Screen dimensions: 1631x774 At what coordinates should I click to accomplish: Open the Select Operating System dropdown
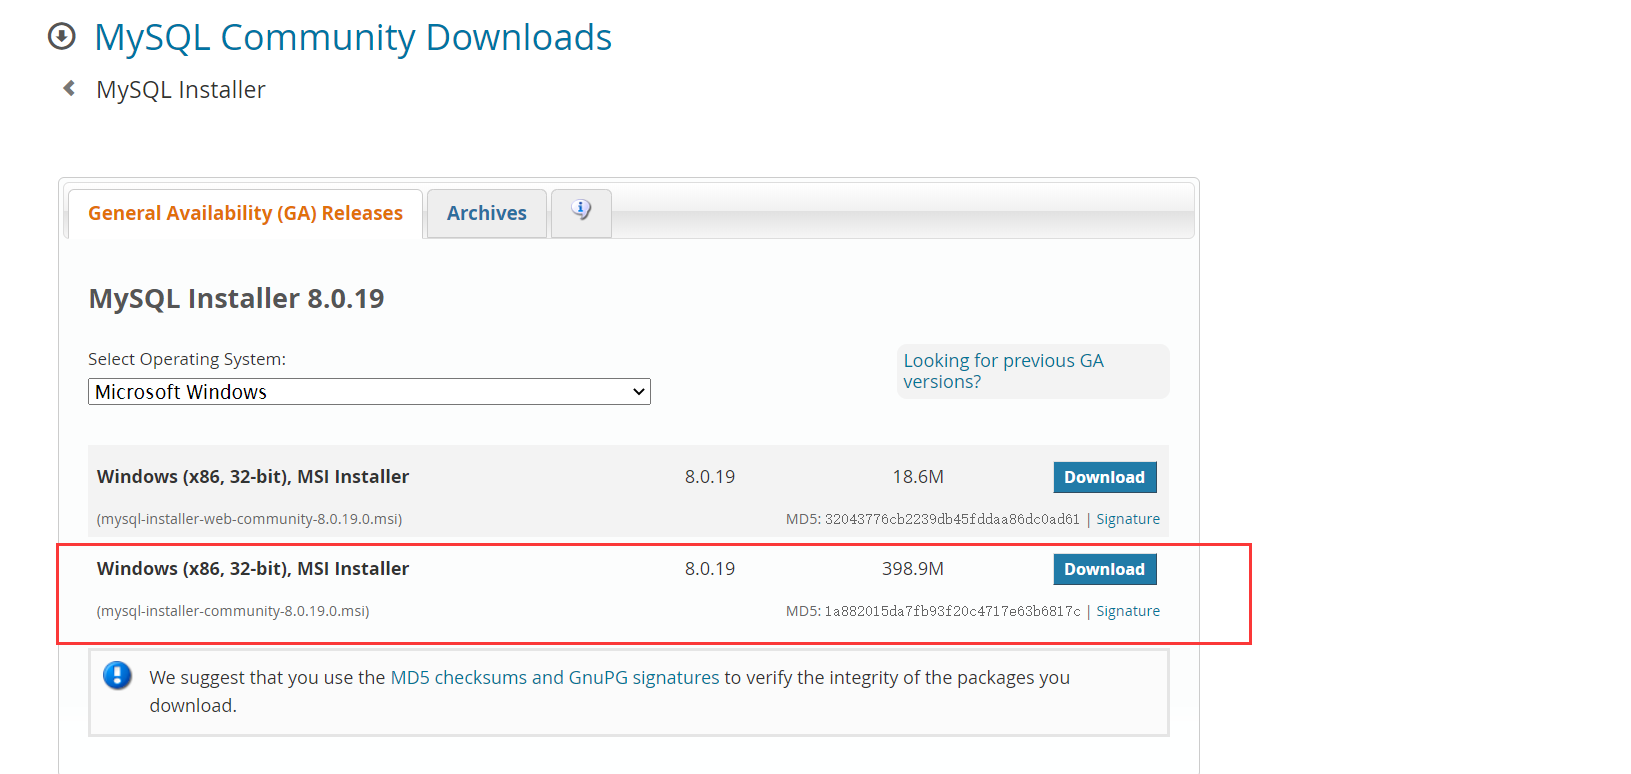tap(369, 392)
